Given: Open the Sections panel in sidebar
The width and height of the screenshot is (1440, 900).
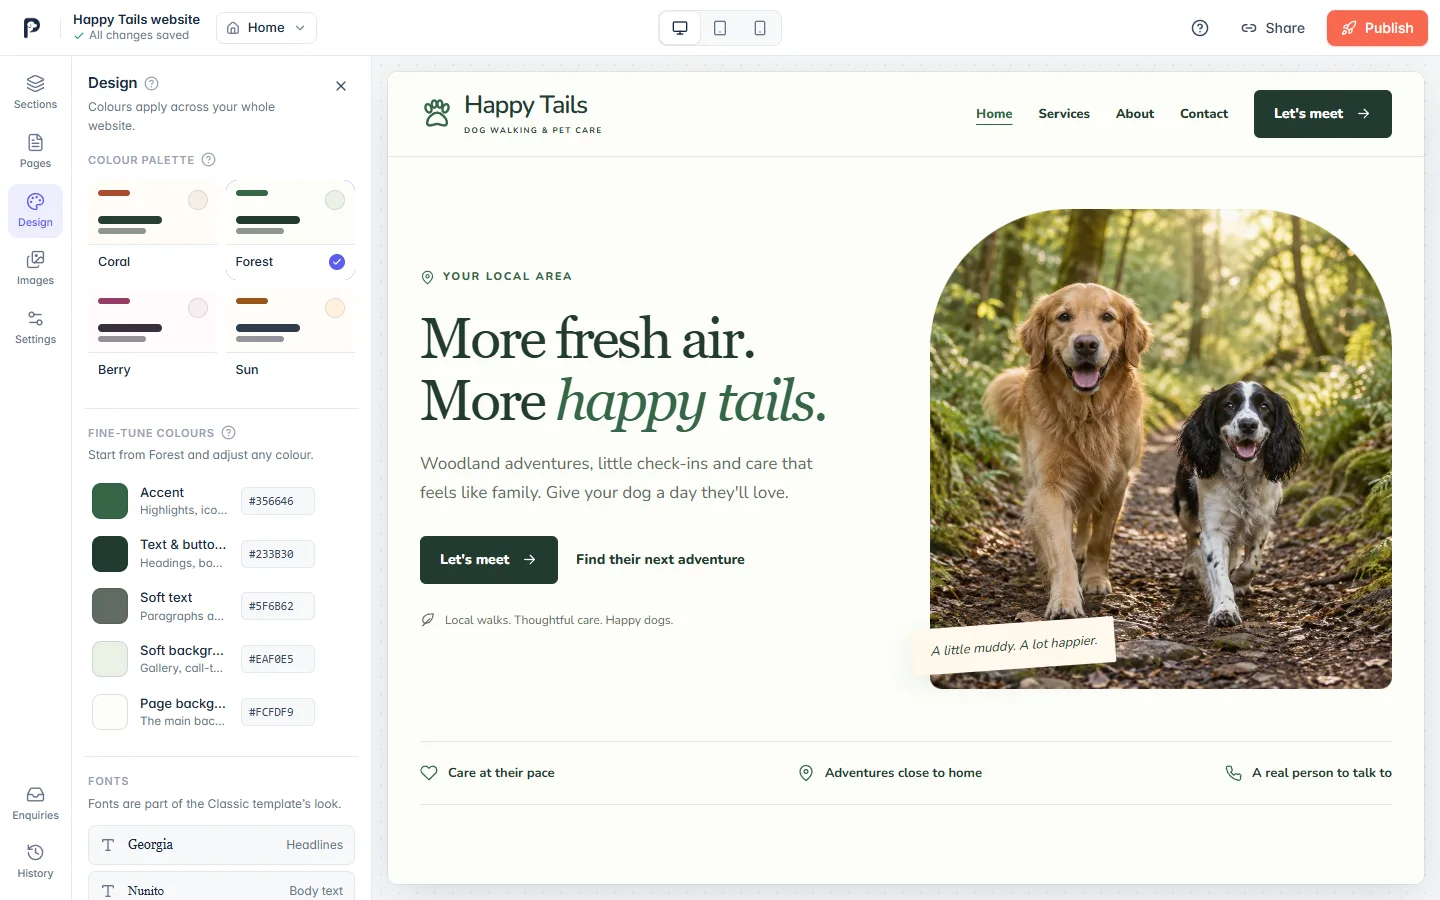Looking at the screenshot, I should tap(35, 92).
